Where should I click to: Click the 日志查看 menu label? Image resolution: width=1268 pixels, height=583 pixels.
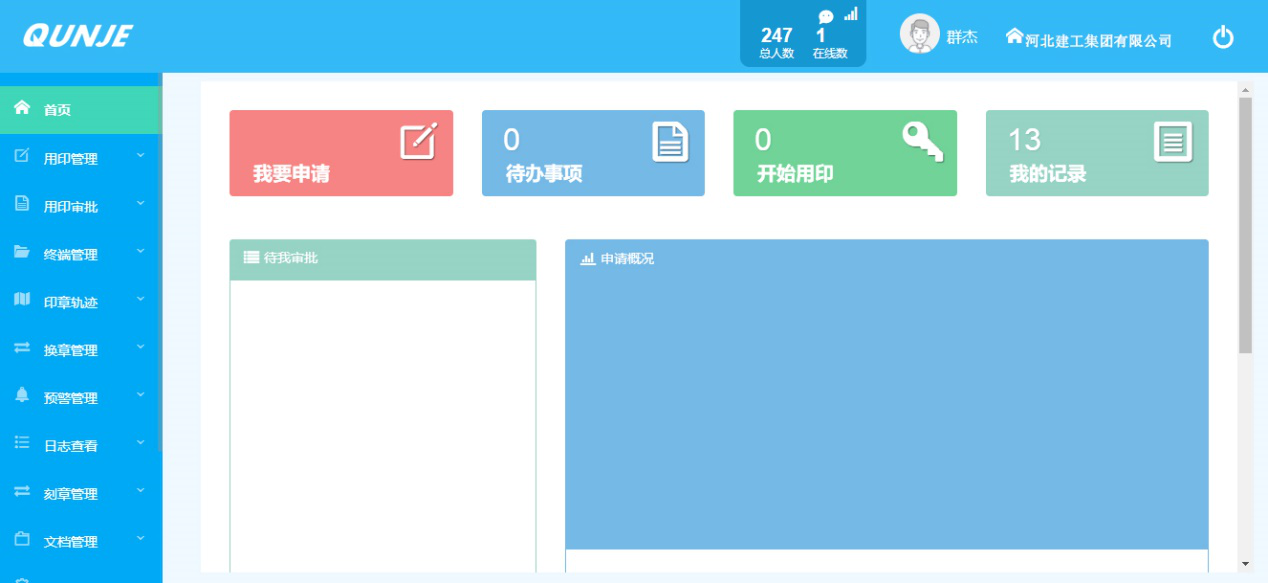tap(71, 446)
